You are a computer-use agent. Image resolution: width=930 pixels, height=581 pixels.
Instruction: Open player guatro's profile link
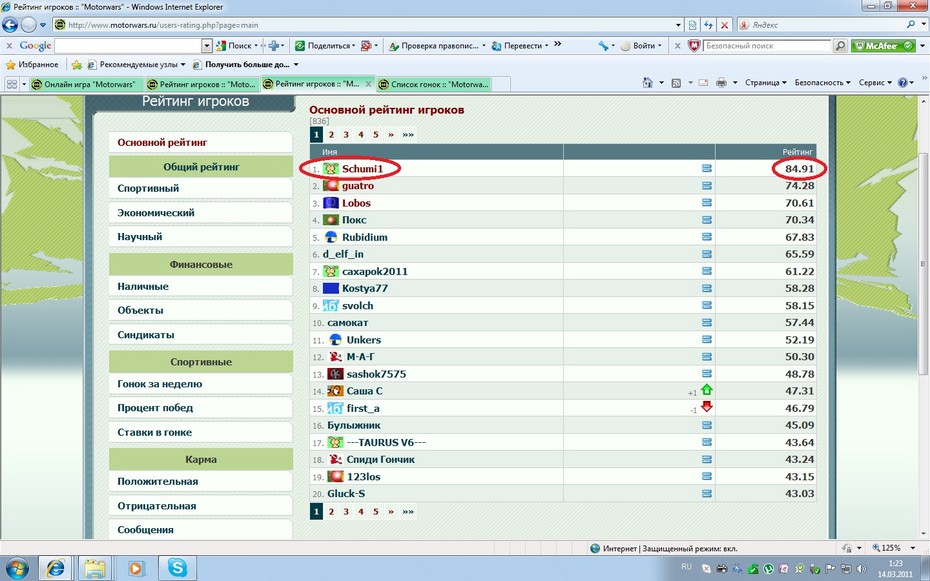pyautogui.click(x=357, y=186)
